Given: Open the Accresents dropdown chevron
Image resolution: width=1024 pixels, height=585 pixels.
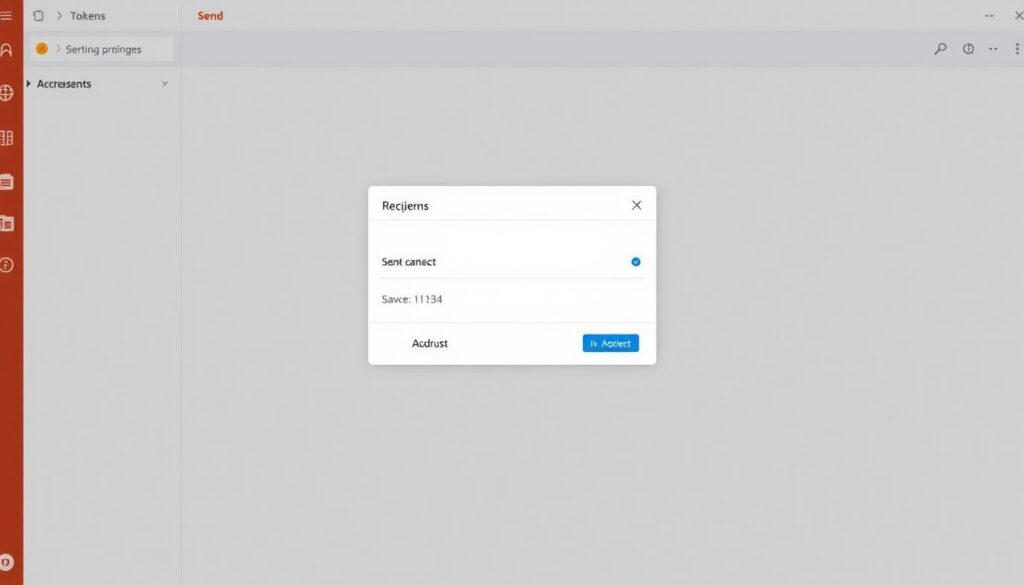Looking at the screenshot, I should pos(165,84).
